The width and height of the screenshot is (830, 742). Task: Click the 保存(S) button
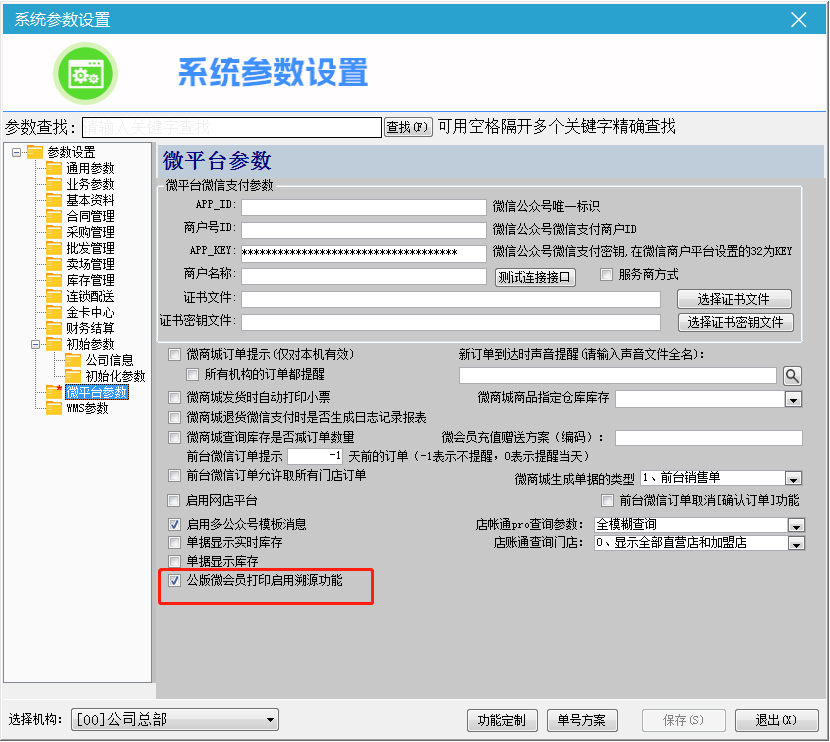coord(683,720)
